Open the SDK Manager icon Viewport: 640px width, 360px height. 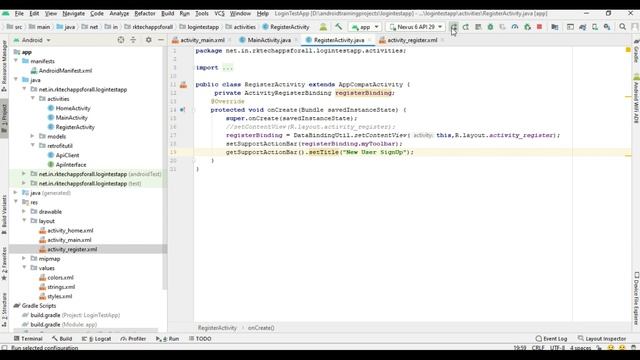pos(607,27)
